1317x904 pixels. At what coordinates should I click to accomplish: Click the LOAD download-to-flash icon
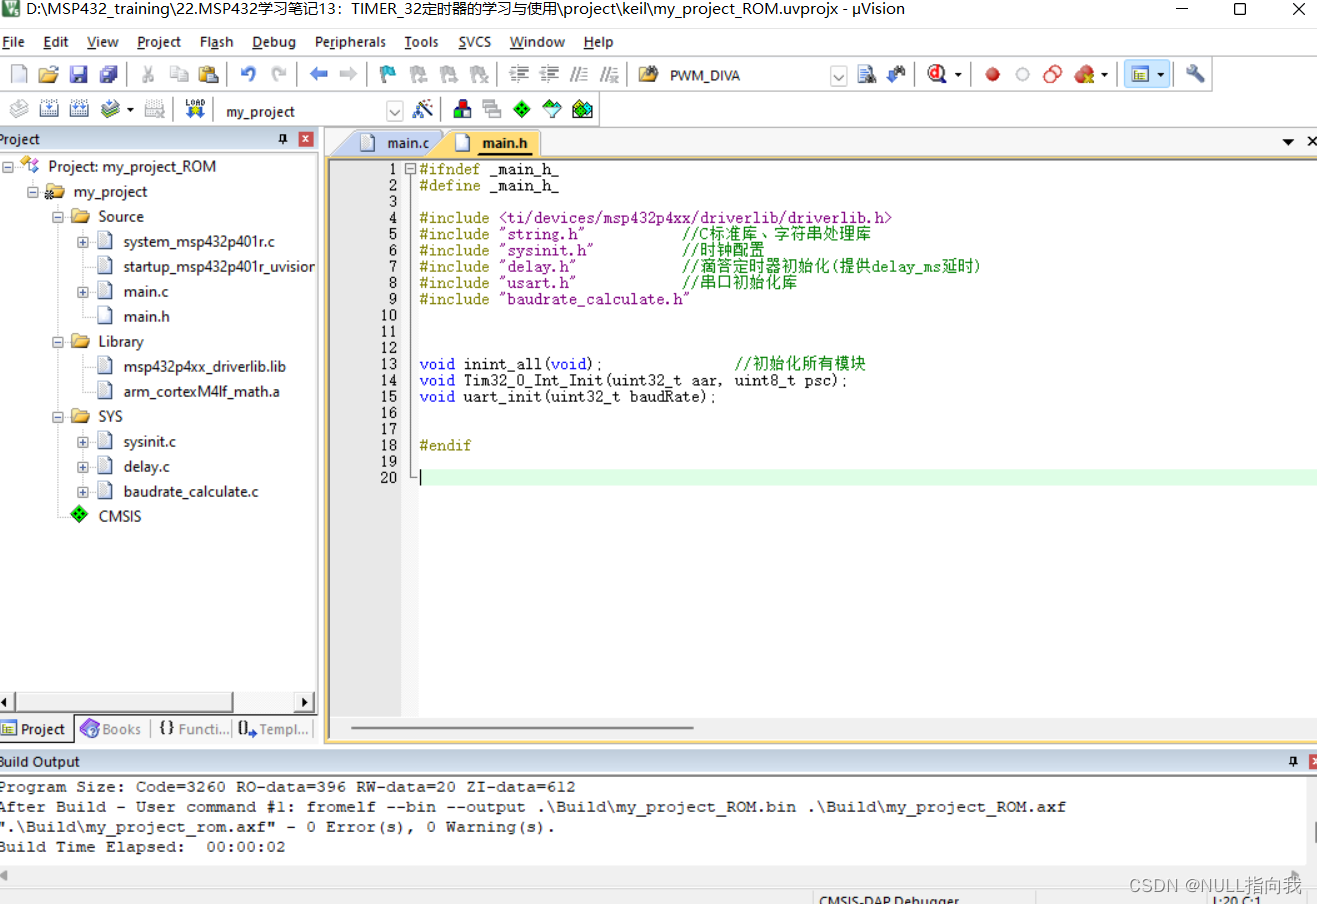coord(194,108)
